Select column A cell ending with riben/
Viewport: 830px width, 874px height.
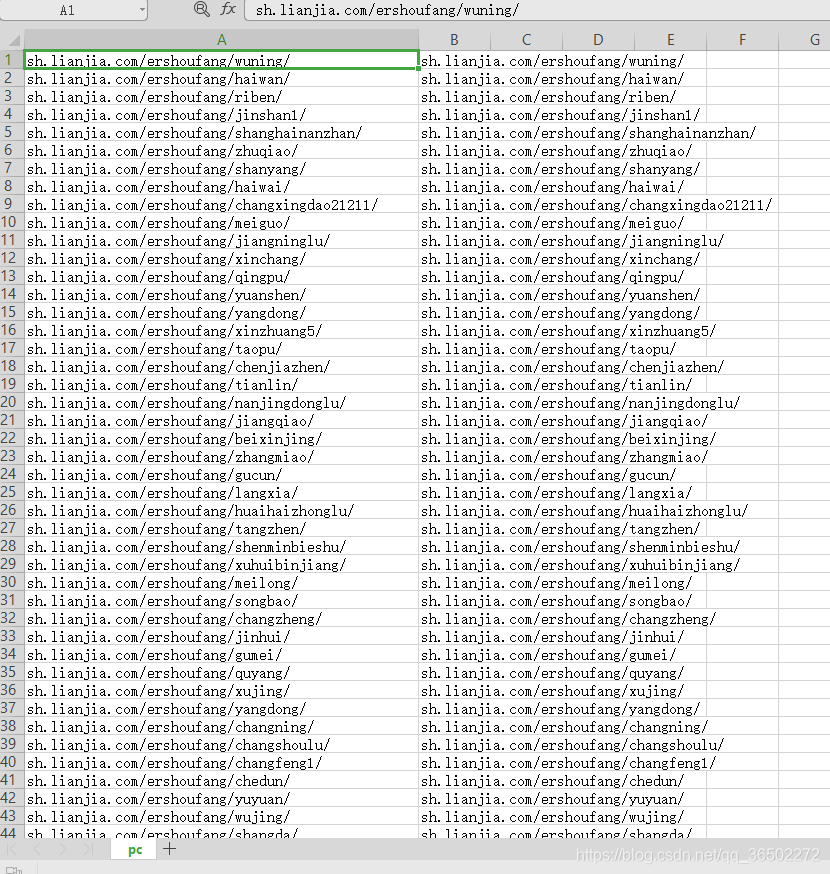[221, 96]
